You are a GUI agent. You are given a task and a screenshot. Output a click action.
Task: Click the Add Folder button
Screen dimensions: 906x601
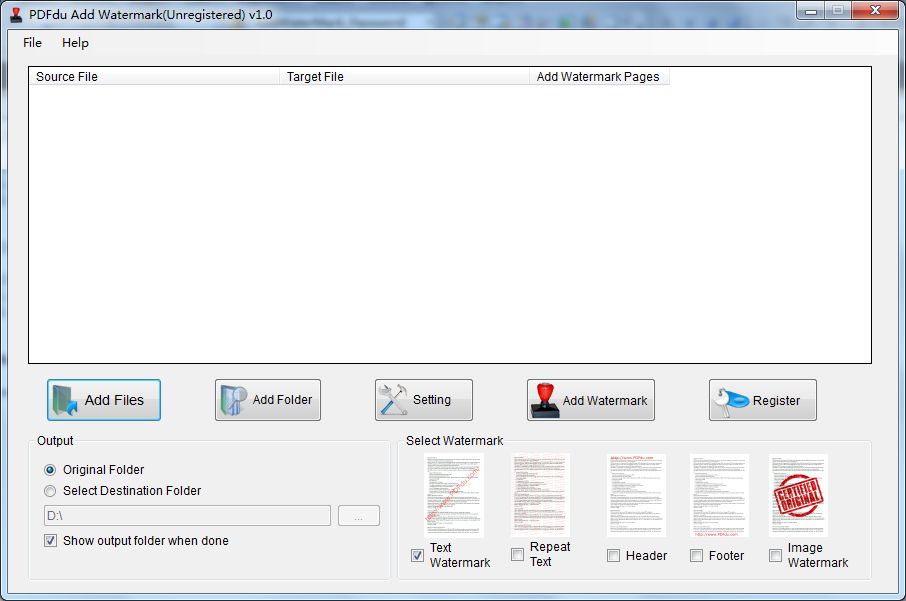pyautogui.click(x=268, y=400)
